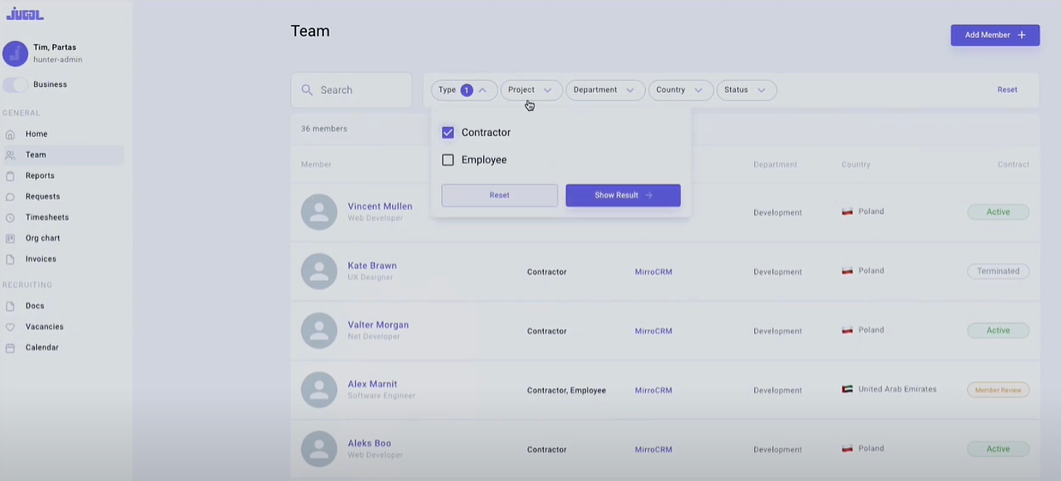The image size is (1061, 481).
Task: Click the Add Member button
Action: pyautogui.click(x=994, y=35)
